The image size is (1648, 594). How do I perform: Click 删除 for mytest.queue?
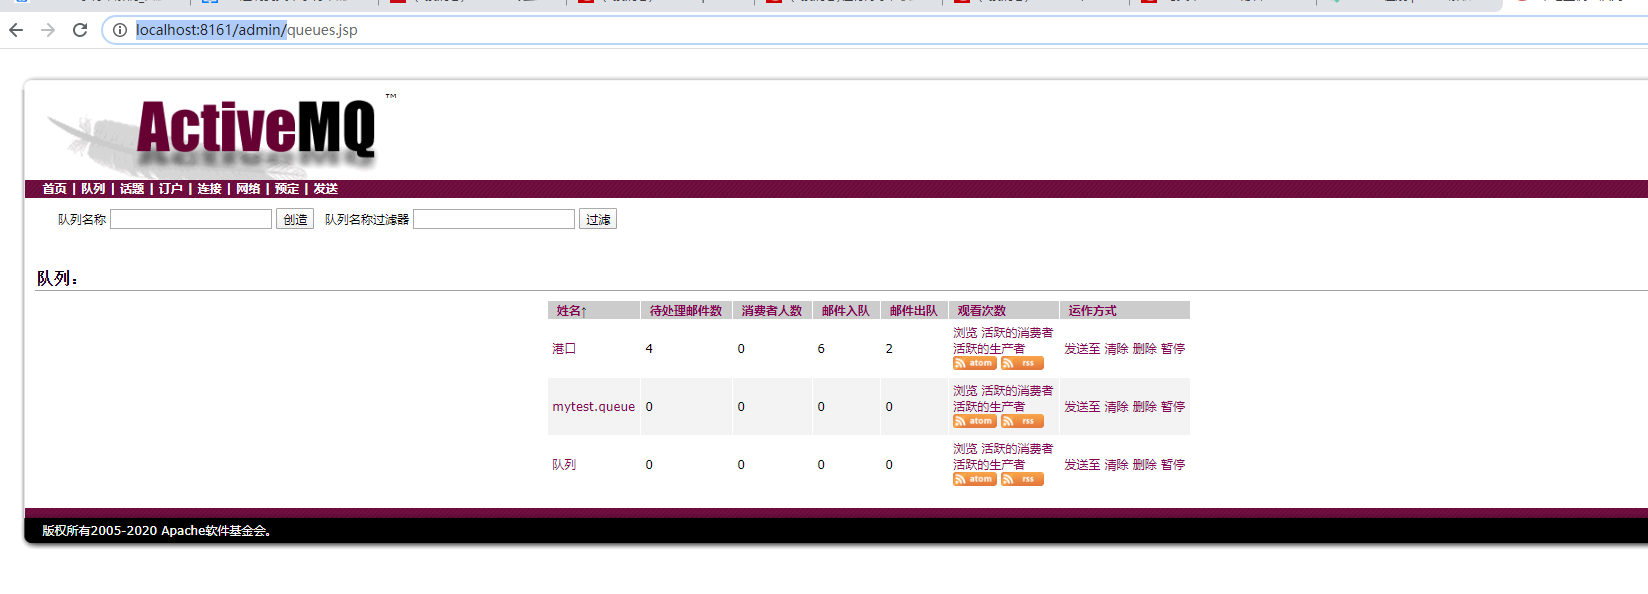tap(1144, 407)
